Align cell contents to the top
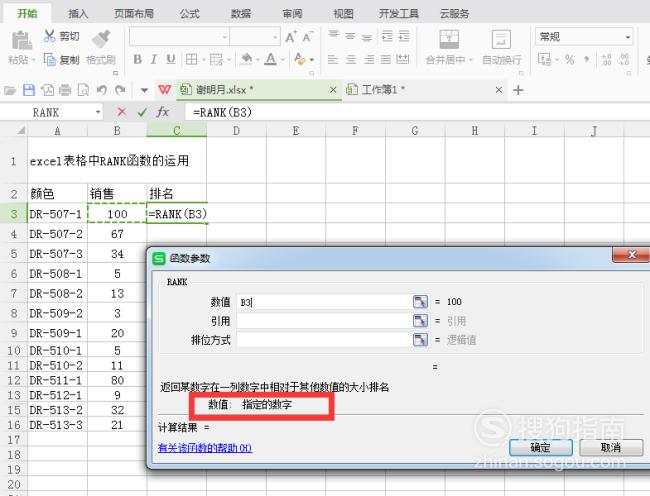The width and height of the screenshot is (650, 496). tap(334, 36)
